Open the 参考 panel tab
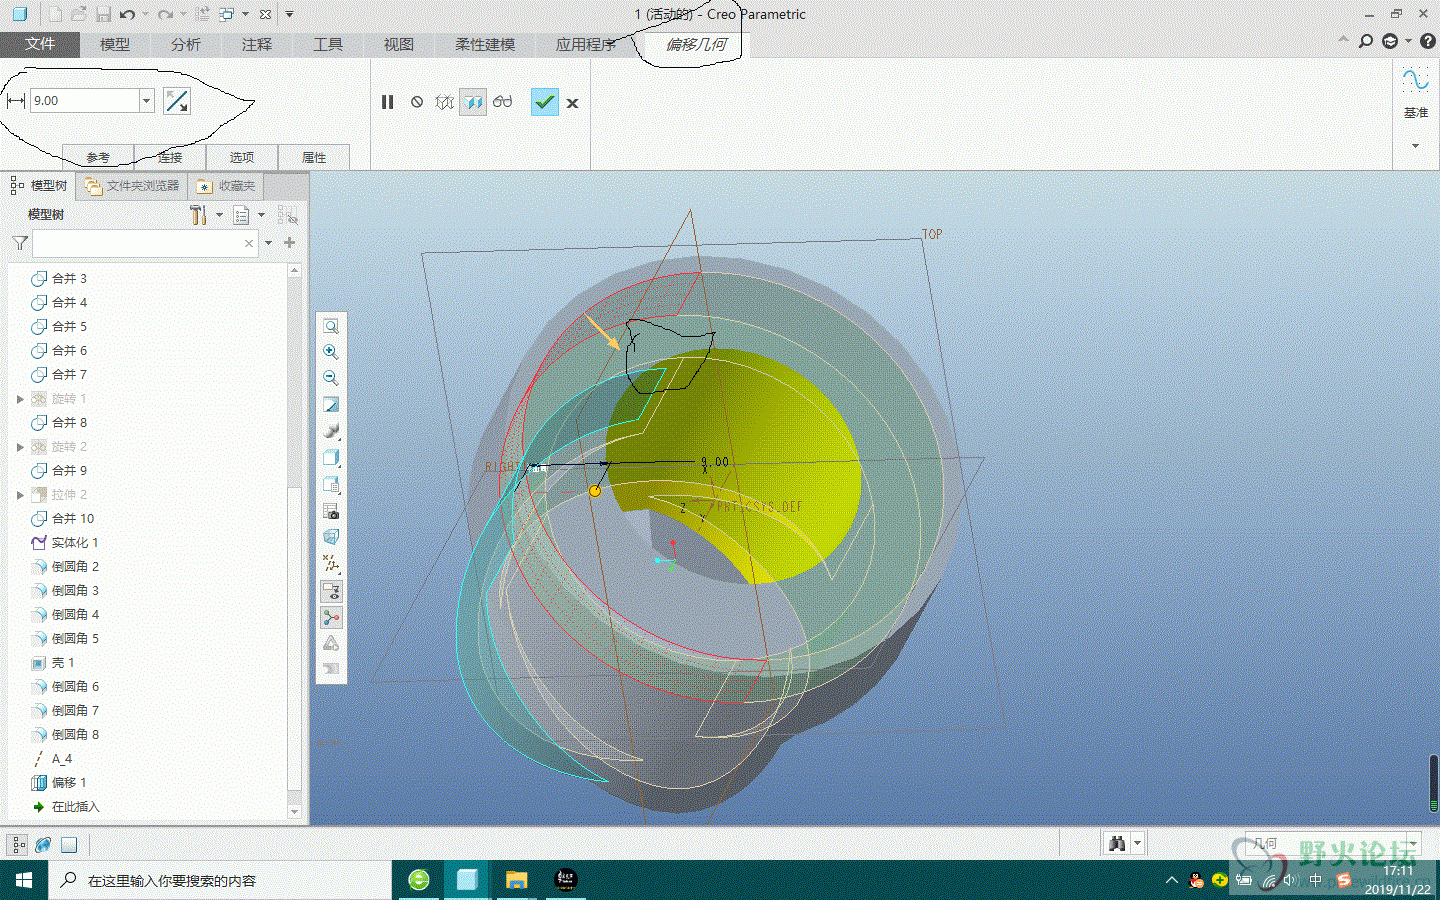This screenshot has height=900, width=1440. (x=98, y=157)
